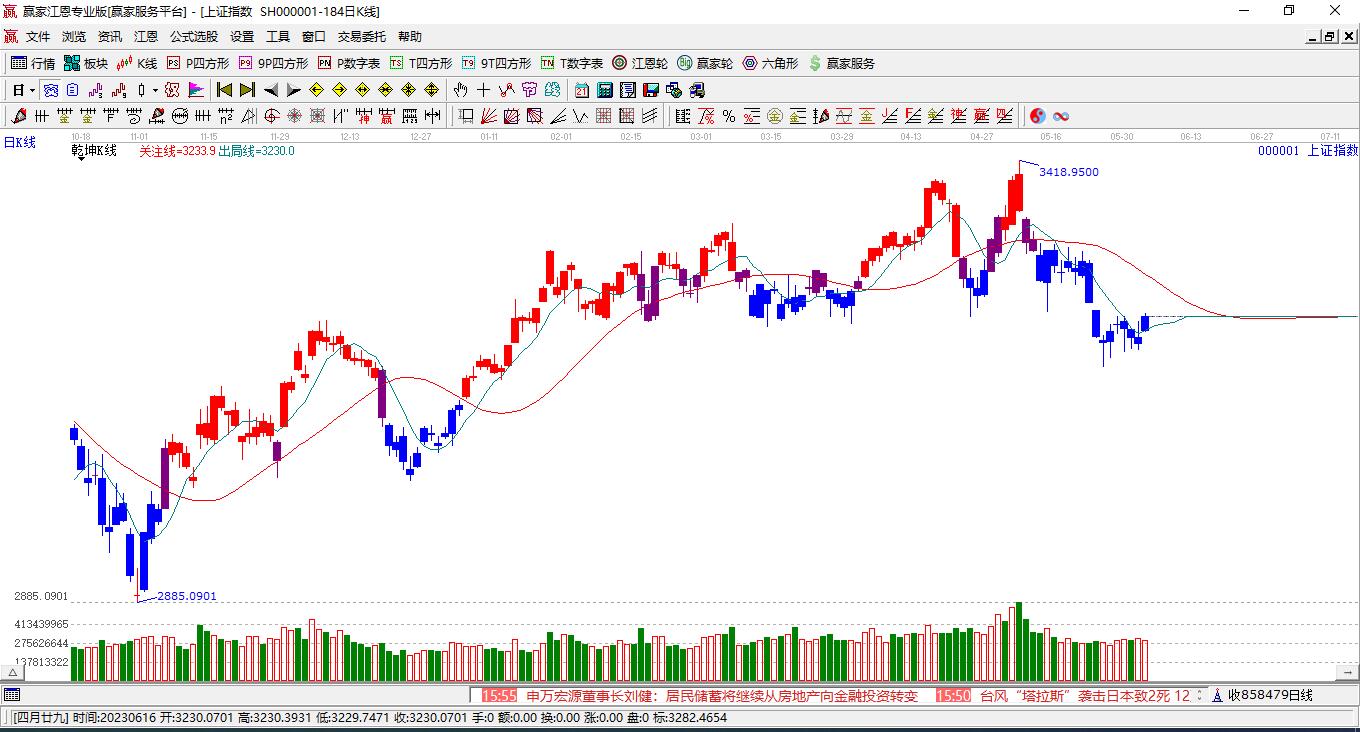Click the yin-yang taiji icon
This screenshot has height=732, width=1360.
1037,116
